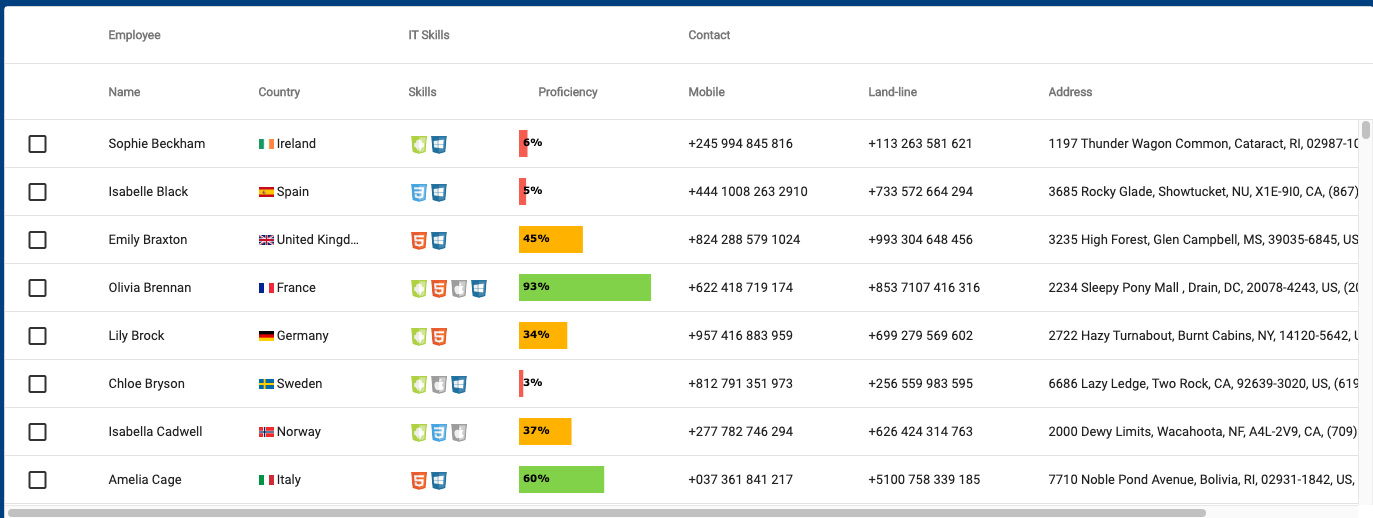Image resolution: width=1373 pixels, height=518 pixels.
Task: Select the checkbox for Sophie Beckham
Action: point(37,144)
